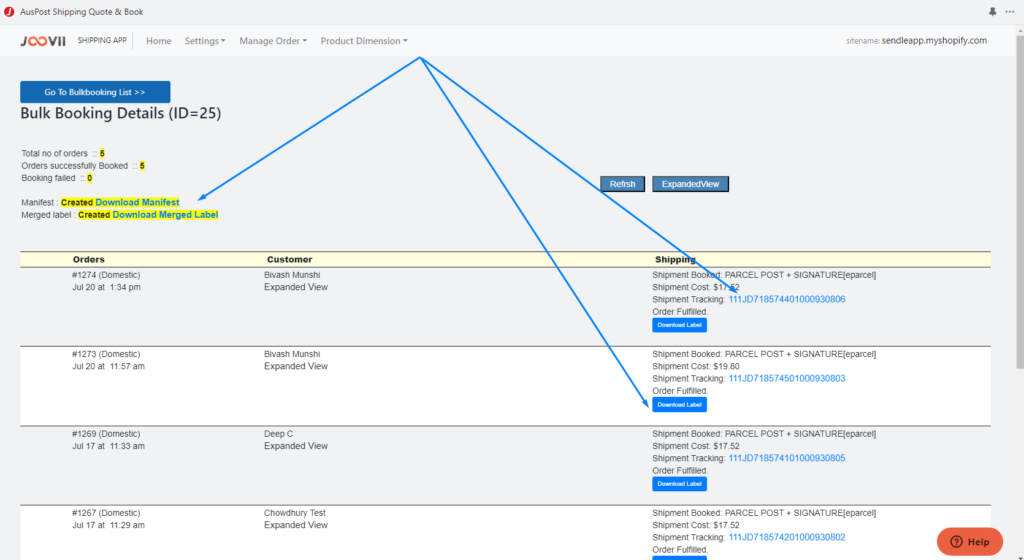Open tracking link ending 930806

click(787, 300)
